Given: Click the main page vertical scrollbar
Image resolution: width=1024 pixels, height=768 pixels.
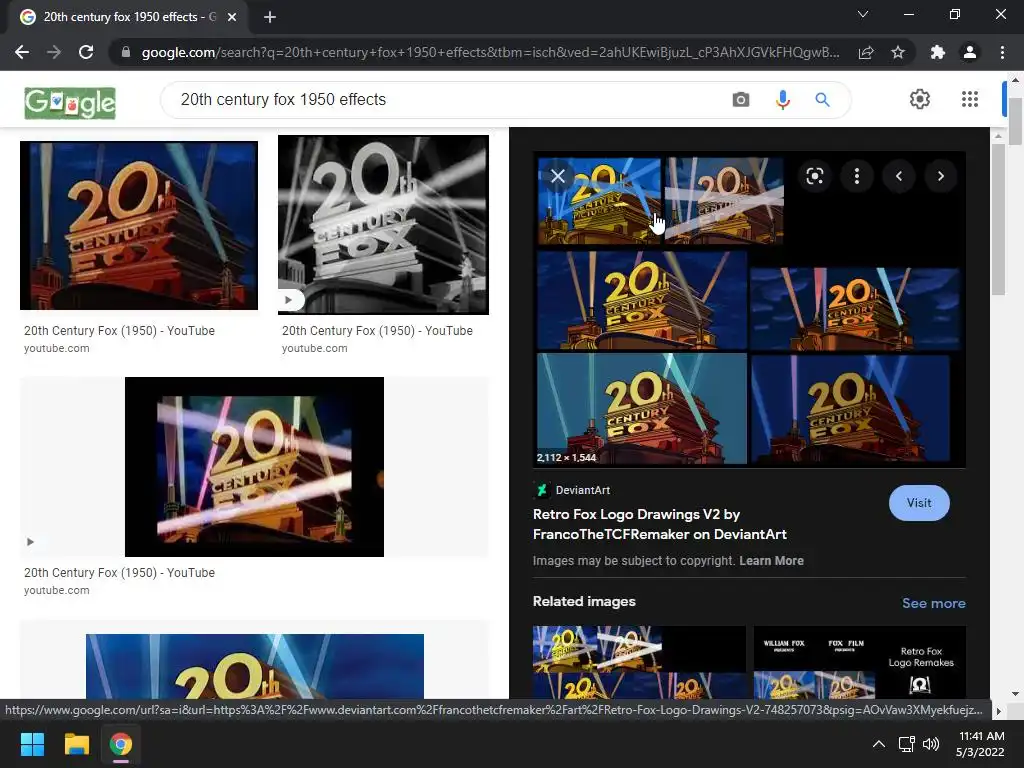Looking at the screenshot, I should 1015,121.
